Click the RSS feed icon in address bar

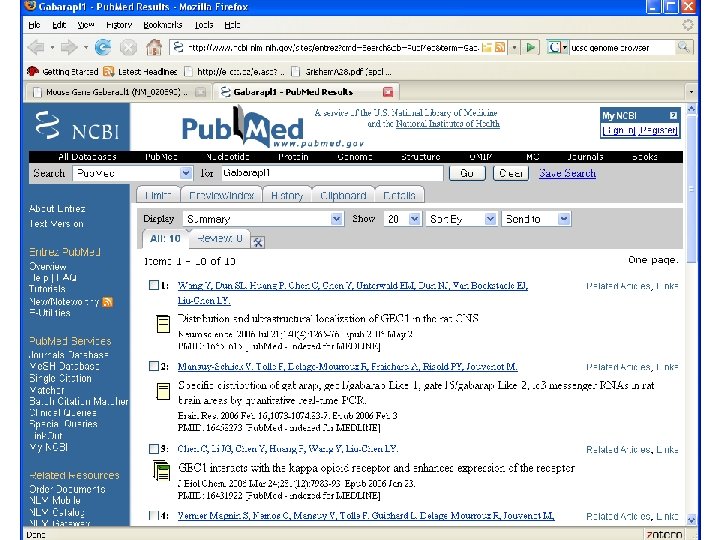(500, 47)
